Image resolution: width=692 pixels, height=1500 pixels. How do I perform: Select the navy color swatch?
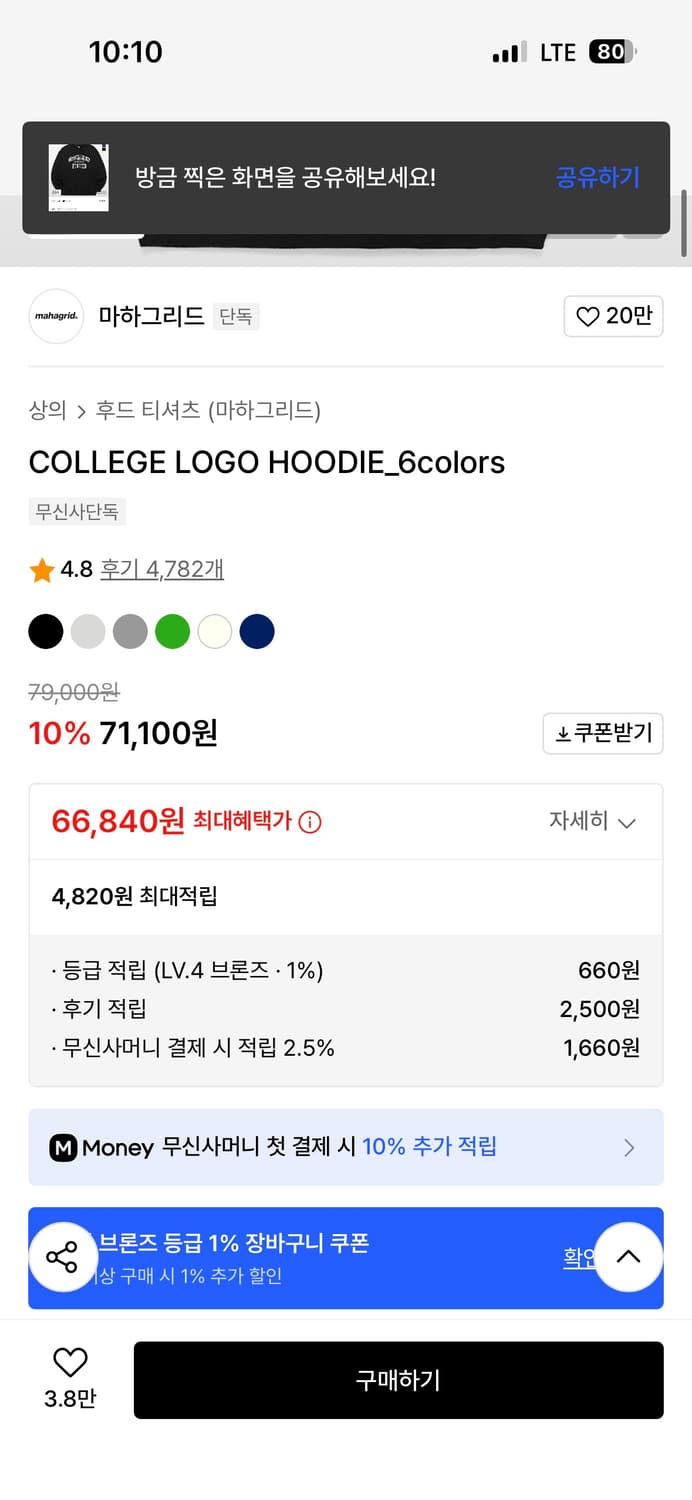click(257, 631)
